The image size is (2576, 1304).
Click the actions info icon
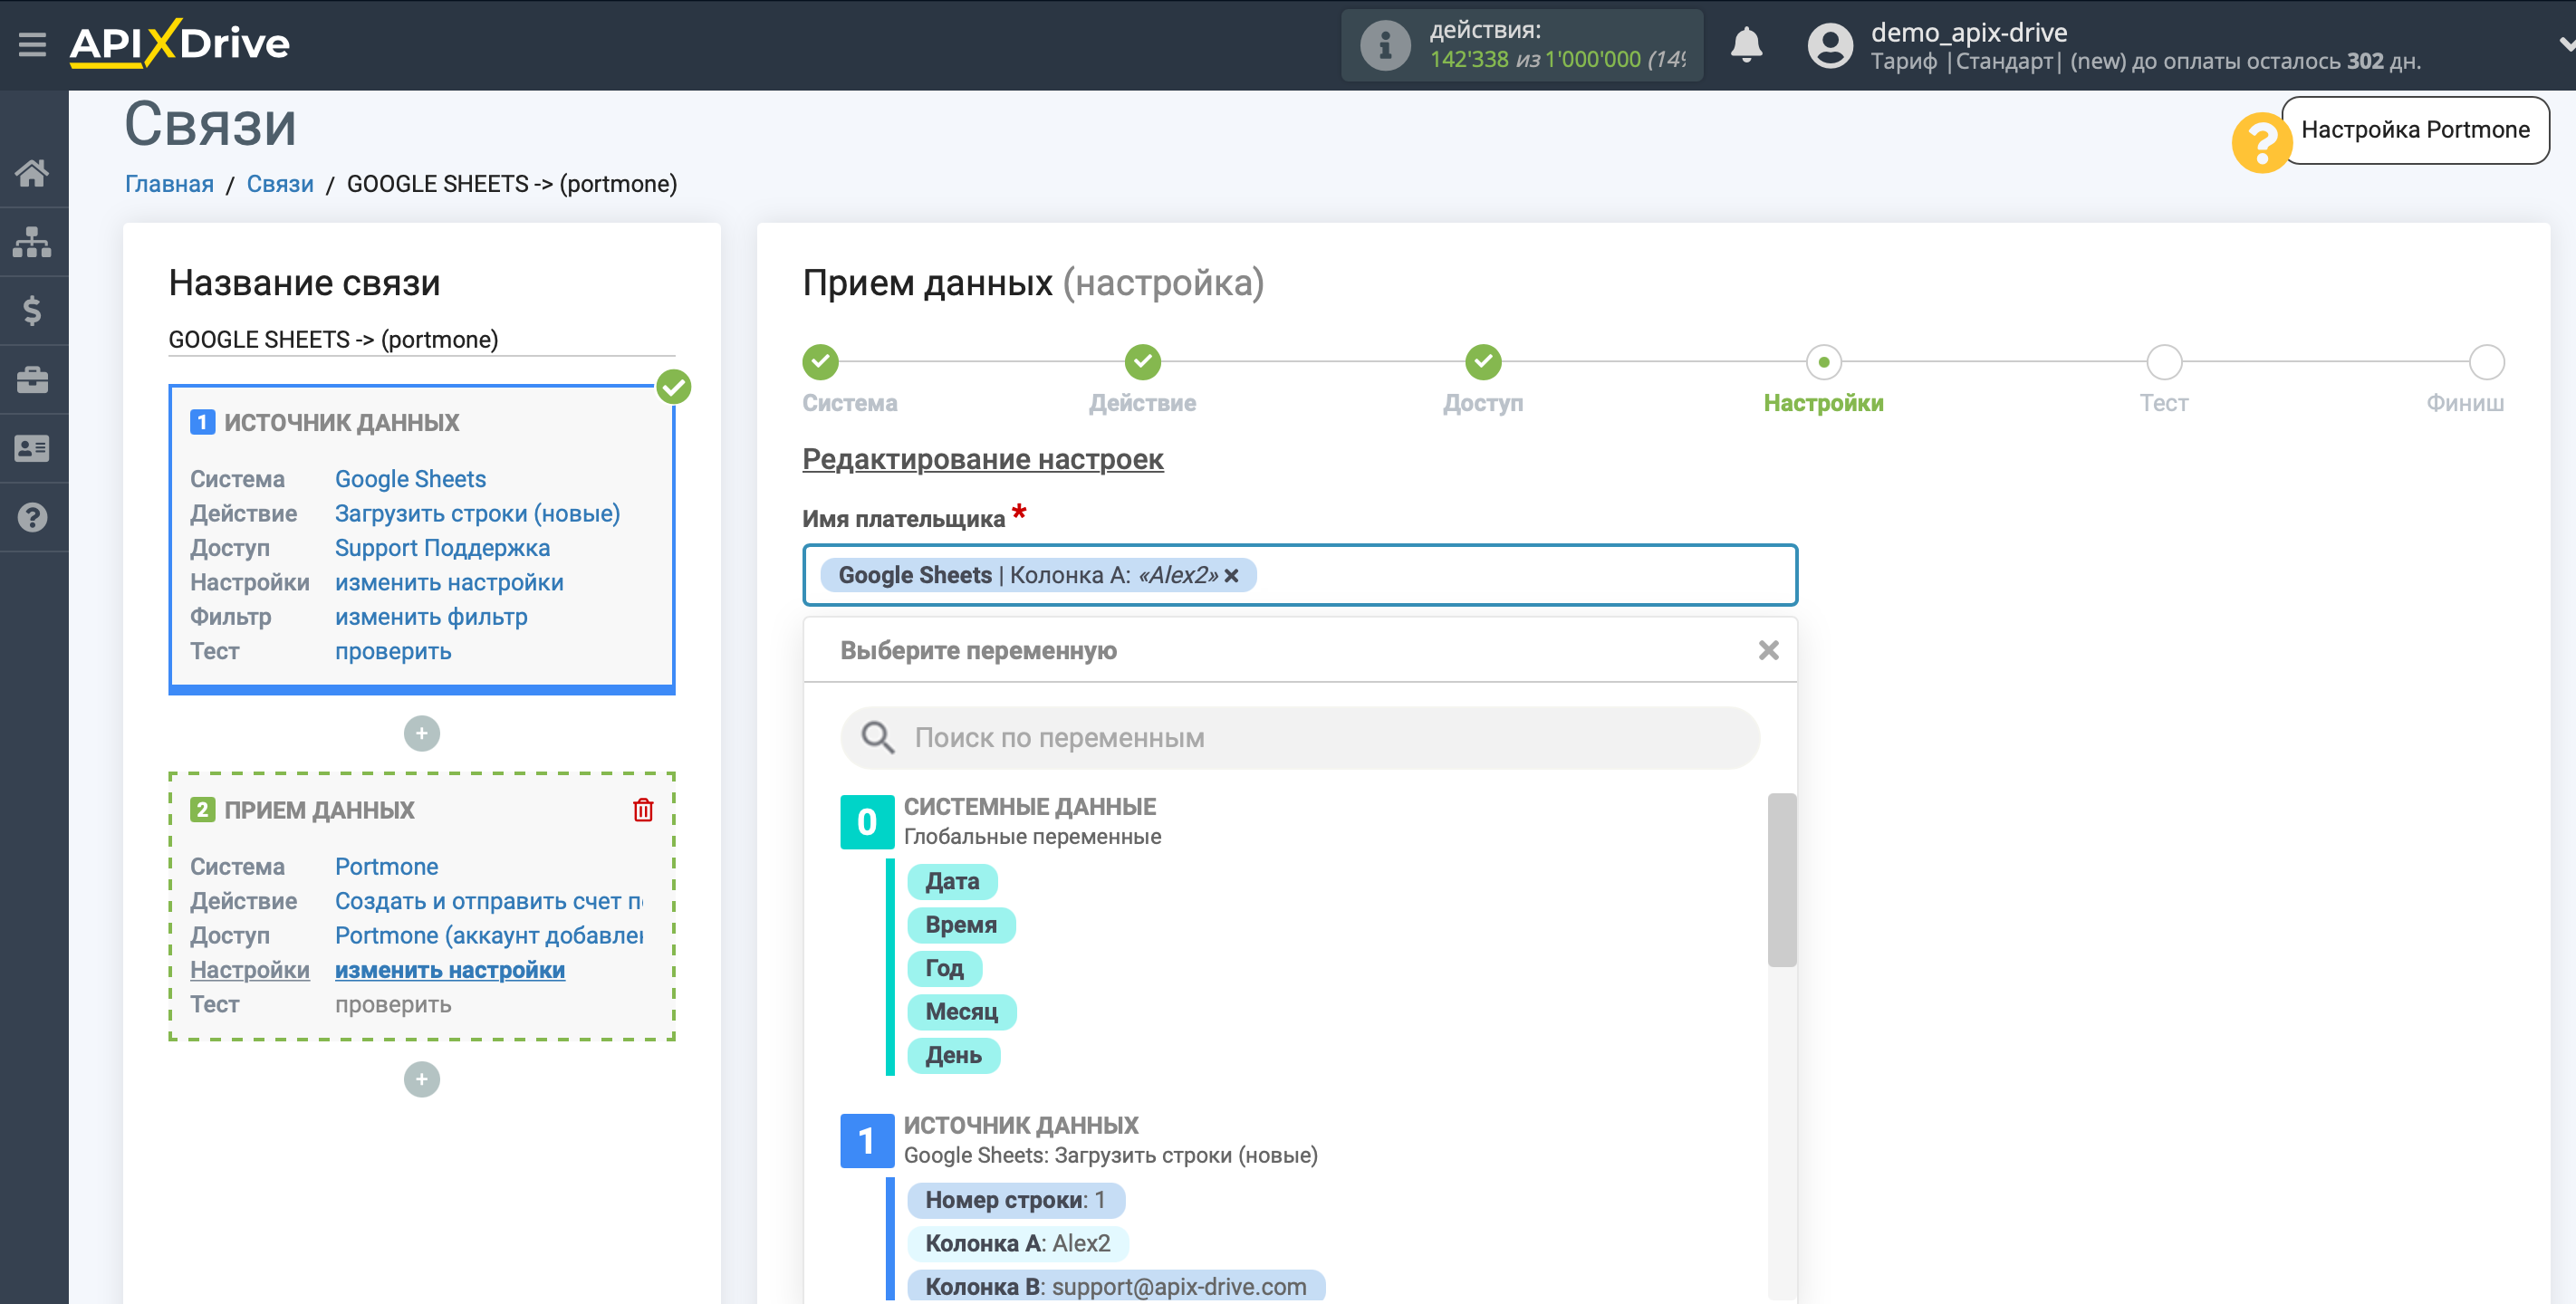point(1384,45)
